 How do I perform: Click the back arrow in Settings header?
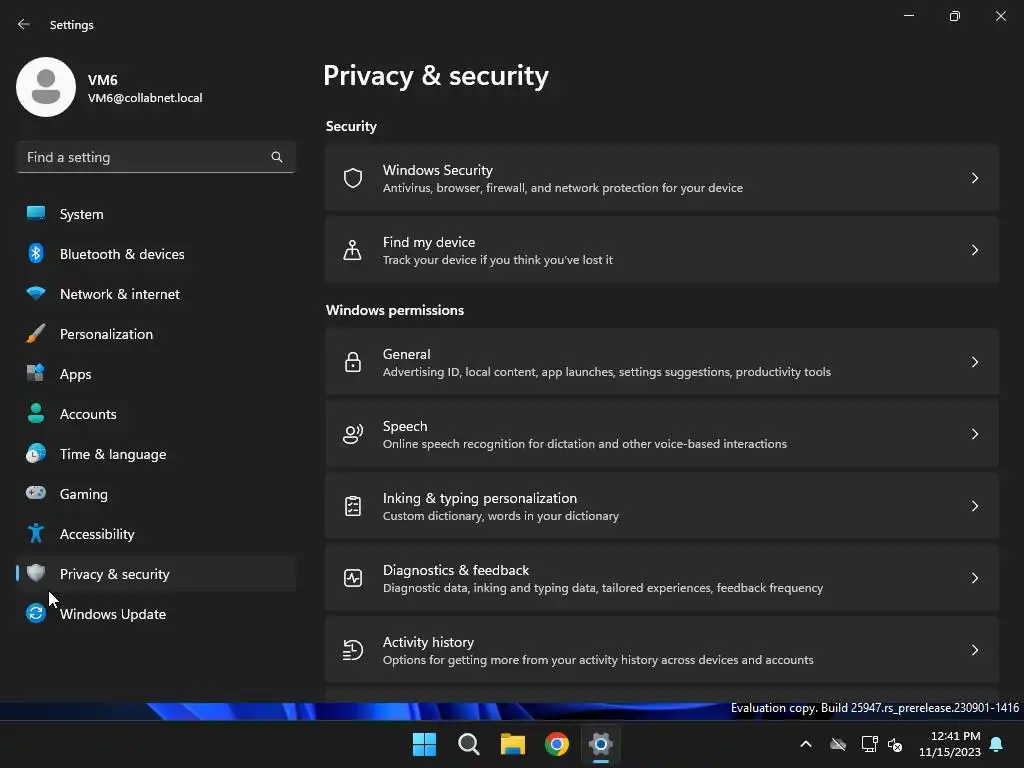pos(24,24)
